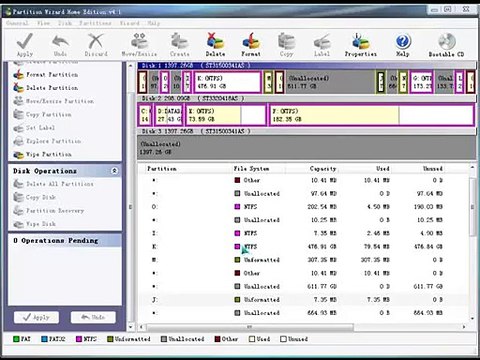This screenshot has width=480, height=360.
Task: Choose Partition Recovery in the sidebar
Action: pyautogui.click(x=49, y=211)
